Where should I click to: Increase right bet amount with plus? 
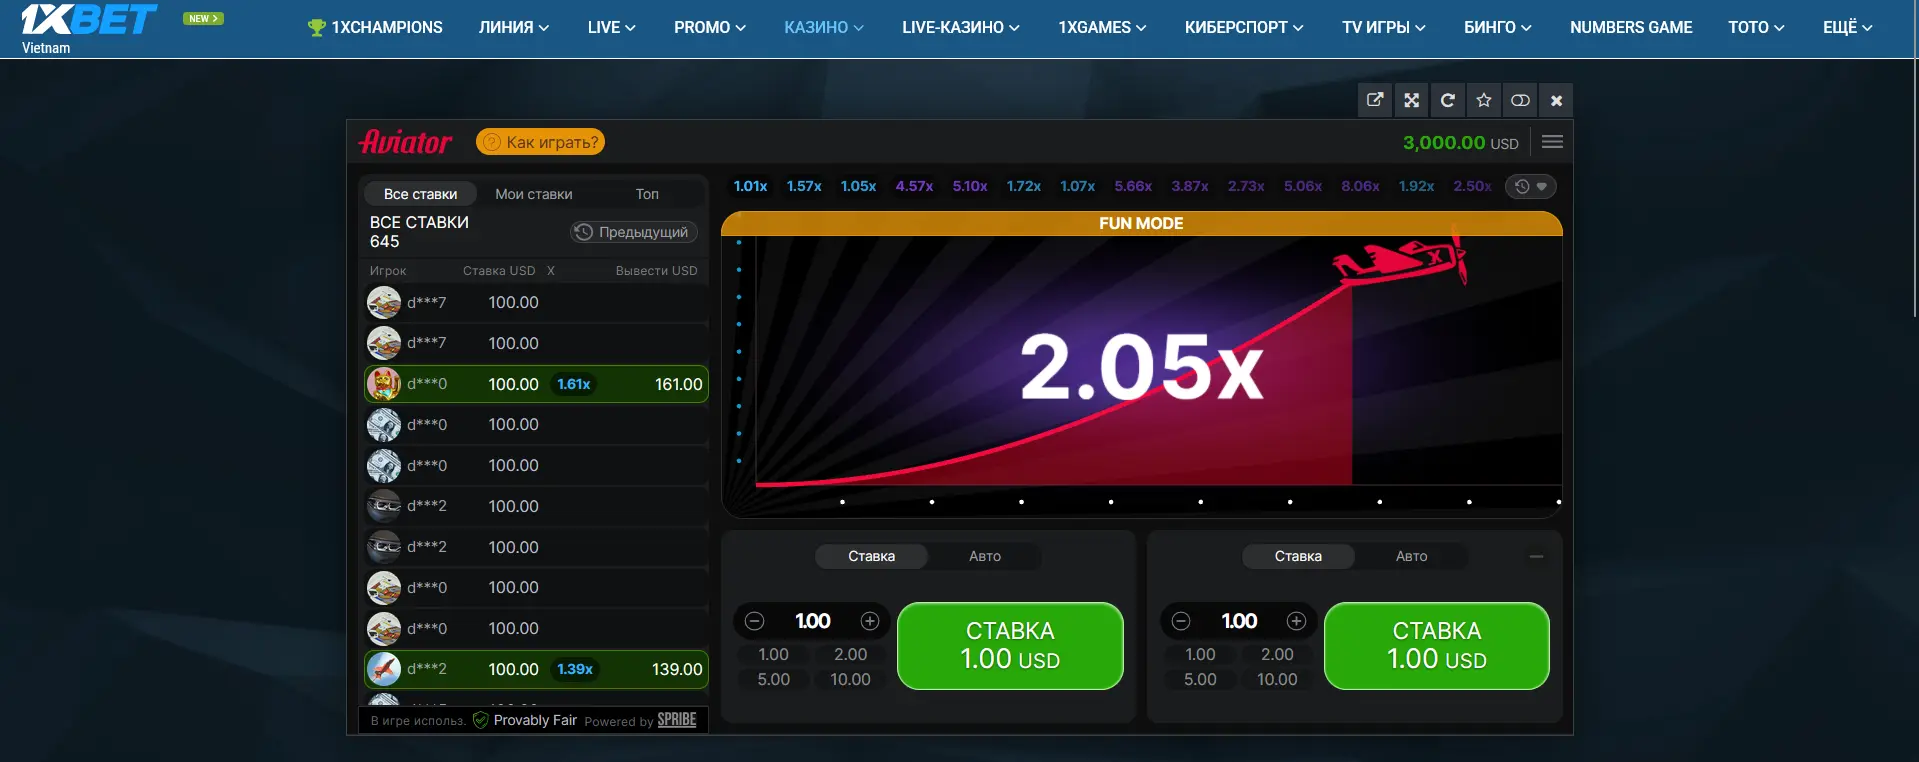(1296, 621)
